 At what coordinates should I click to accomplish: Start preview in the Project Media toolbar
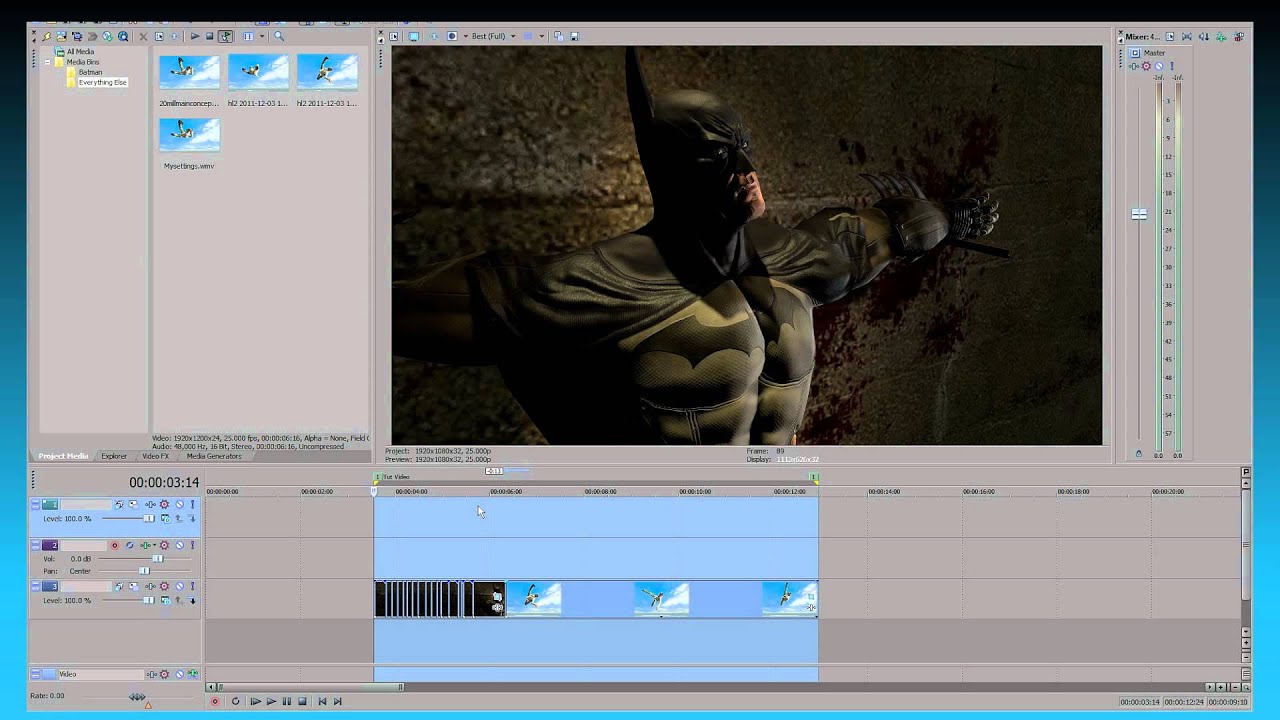point(195,36)
